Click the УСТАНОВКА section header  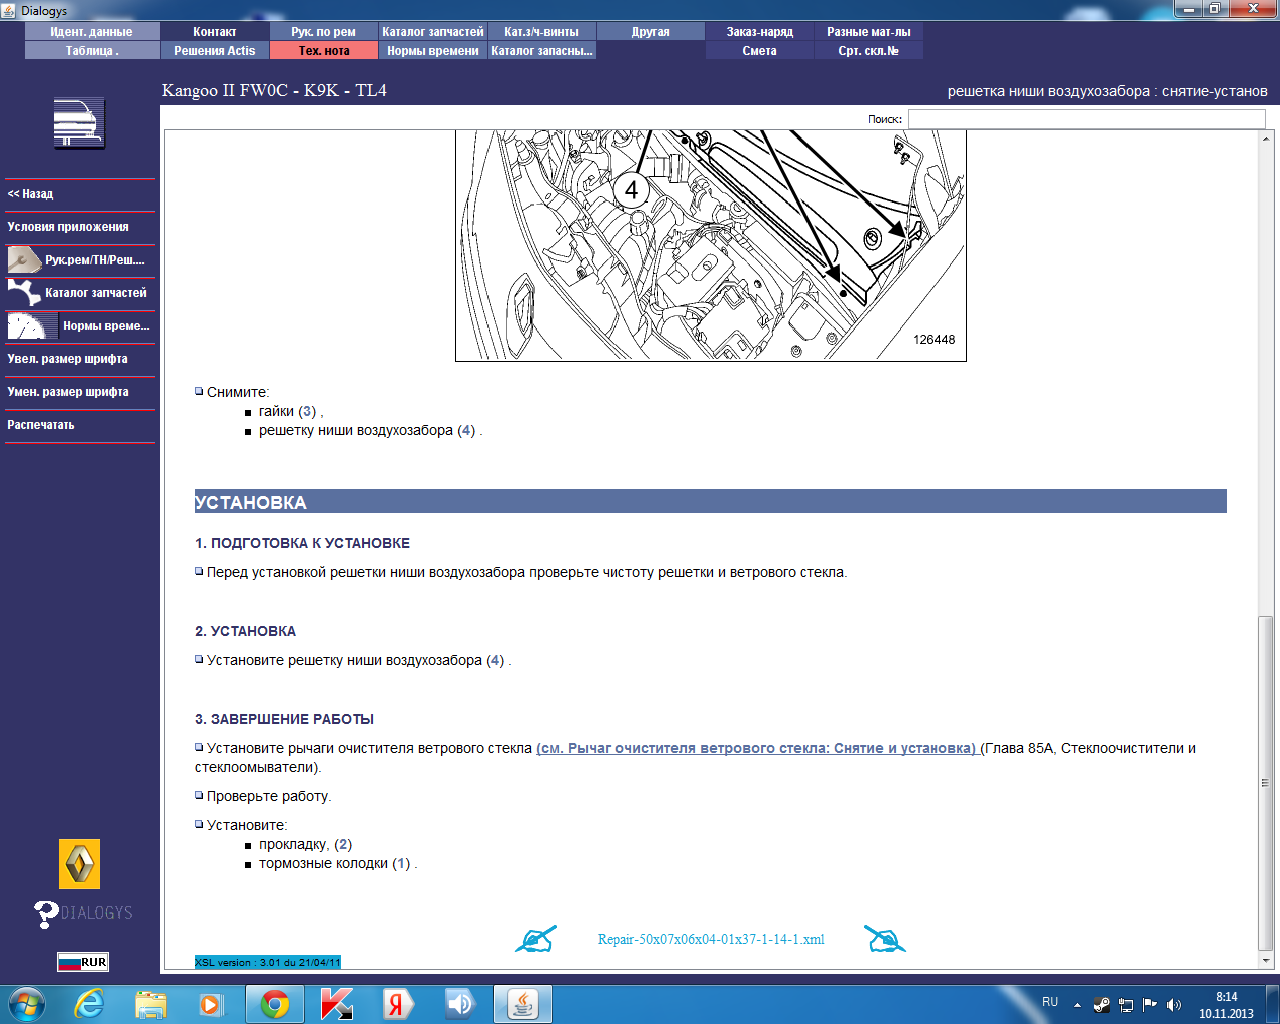click(x=710, y=502)
